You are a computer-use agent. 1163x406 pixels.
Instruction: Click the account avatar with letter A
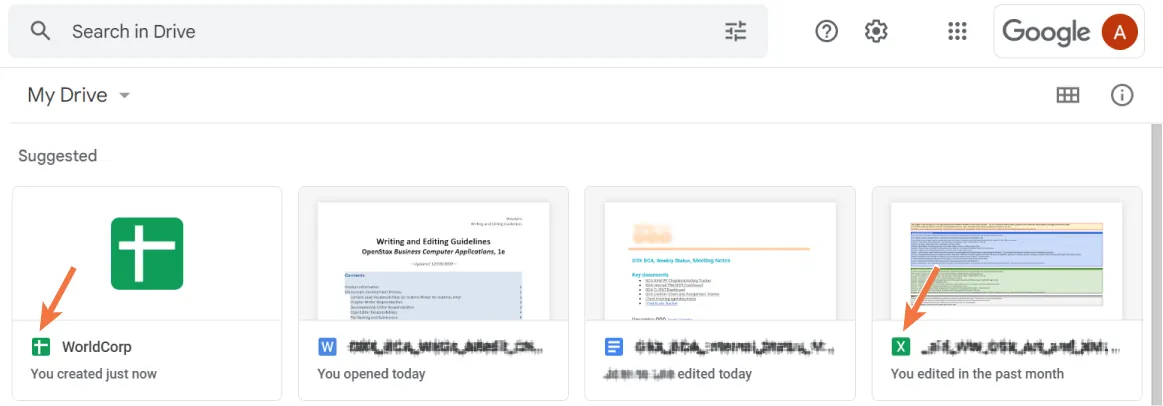coord(1119,32)
